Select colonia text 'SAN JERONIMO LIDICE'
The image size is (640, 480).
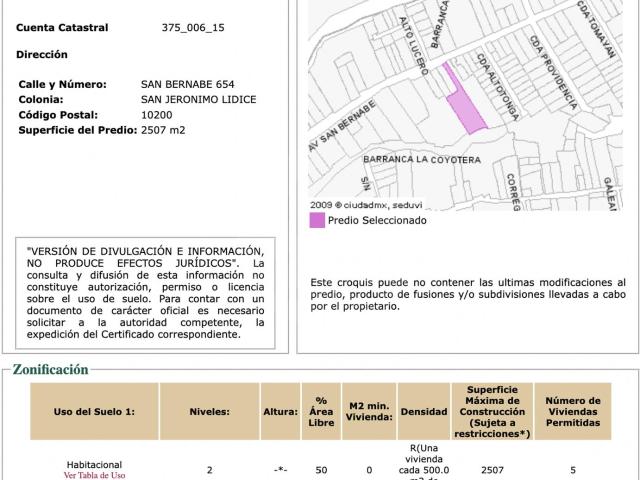(198, 100)
